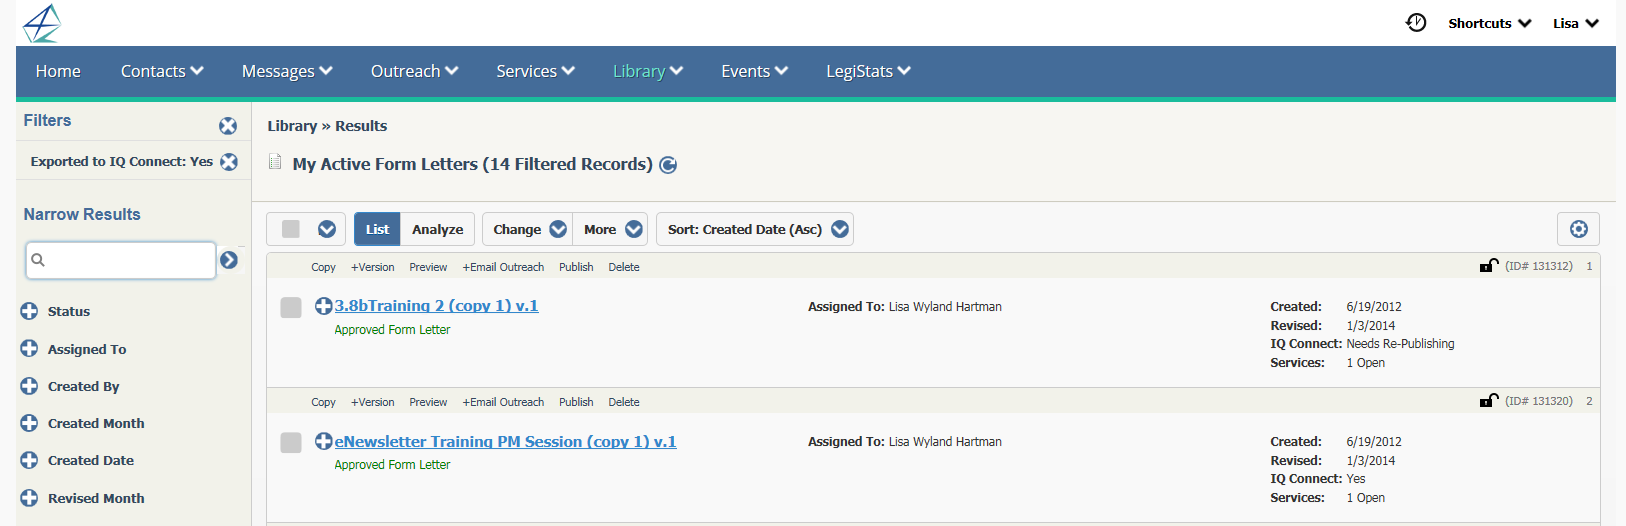Submit narrow results search arrow
This screenshot has width=1626, height=526.
[x=229, y=260]
